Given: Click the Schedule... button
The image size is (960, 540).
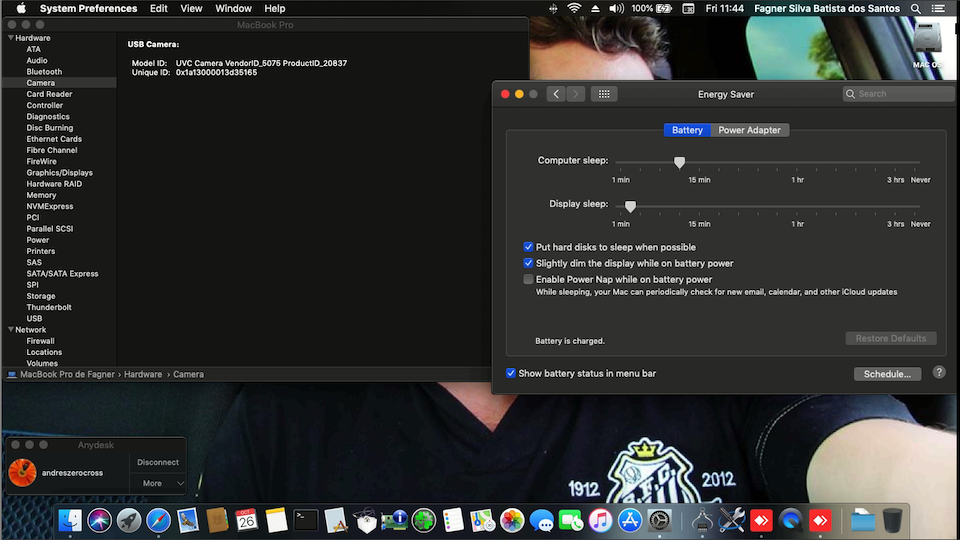Looking at the screenshot, I should 886,374.
